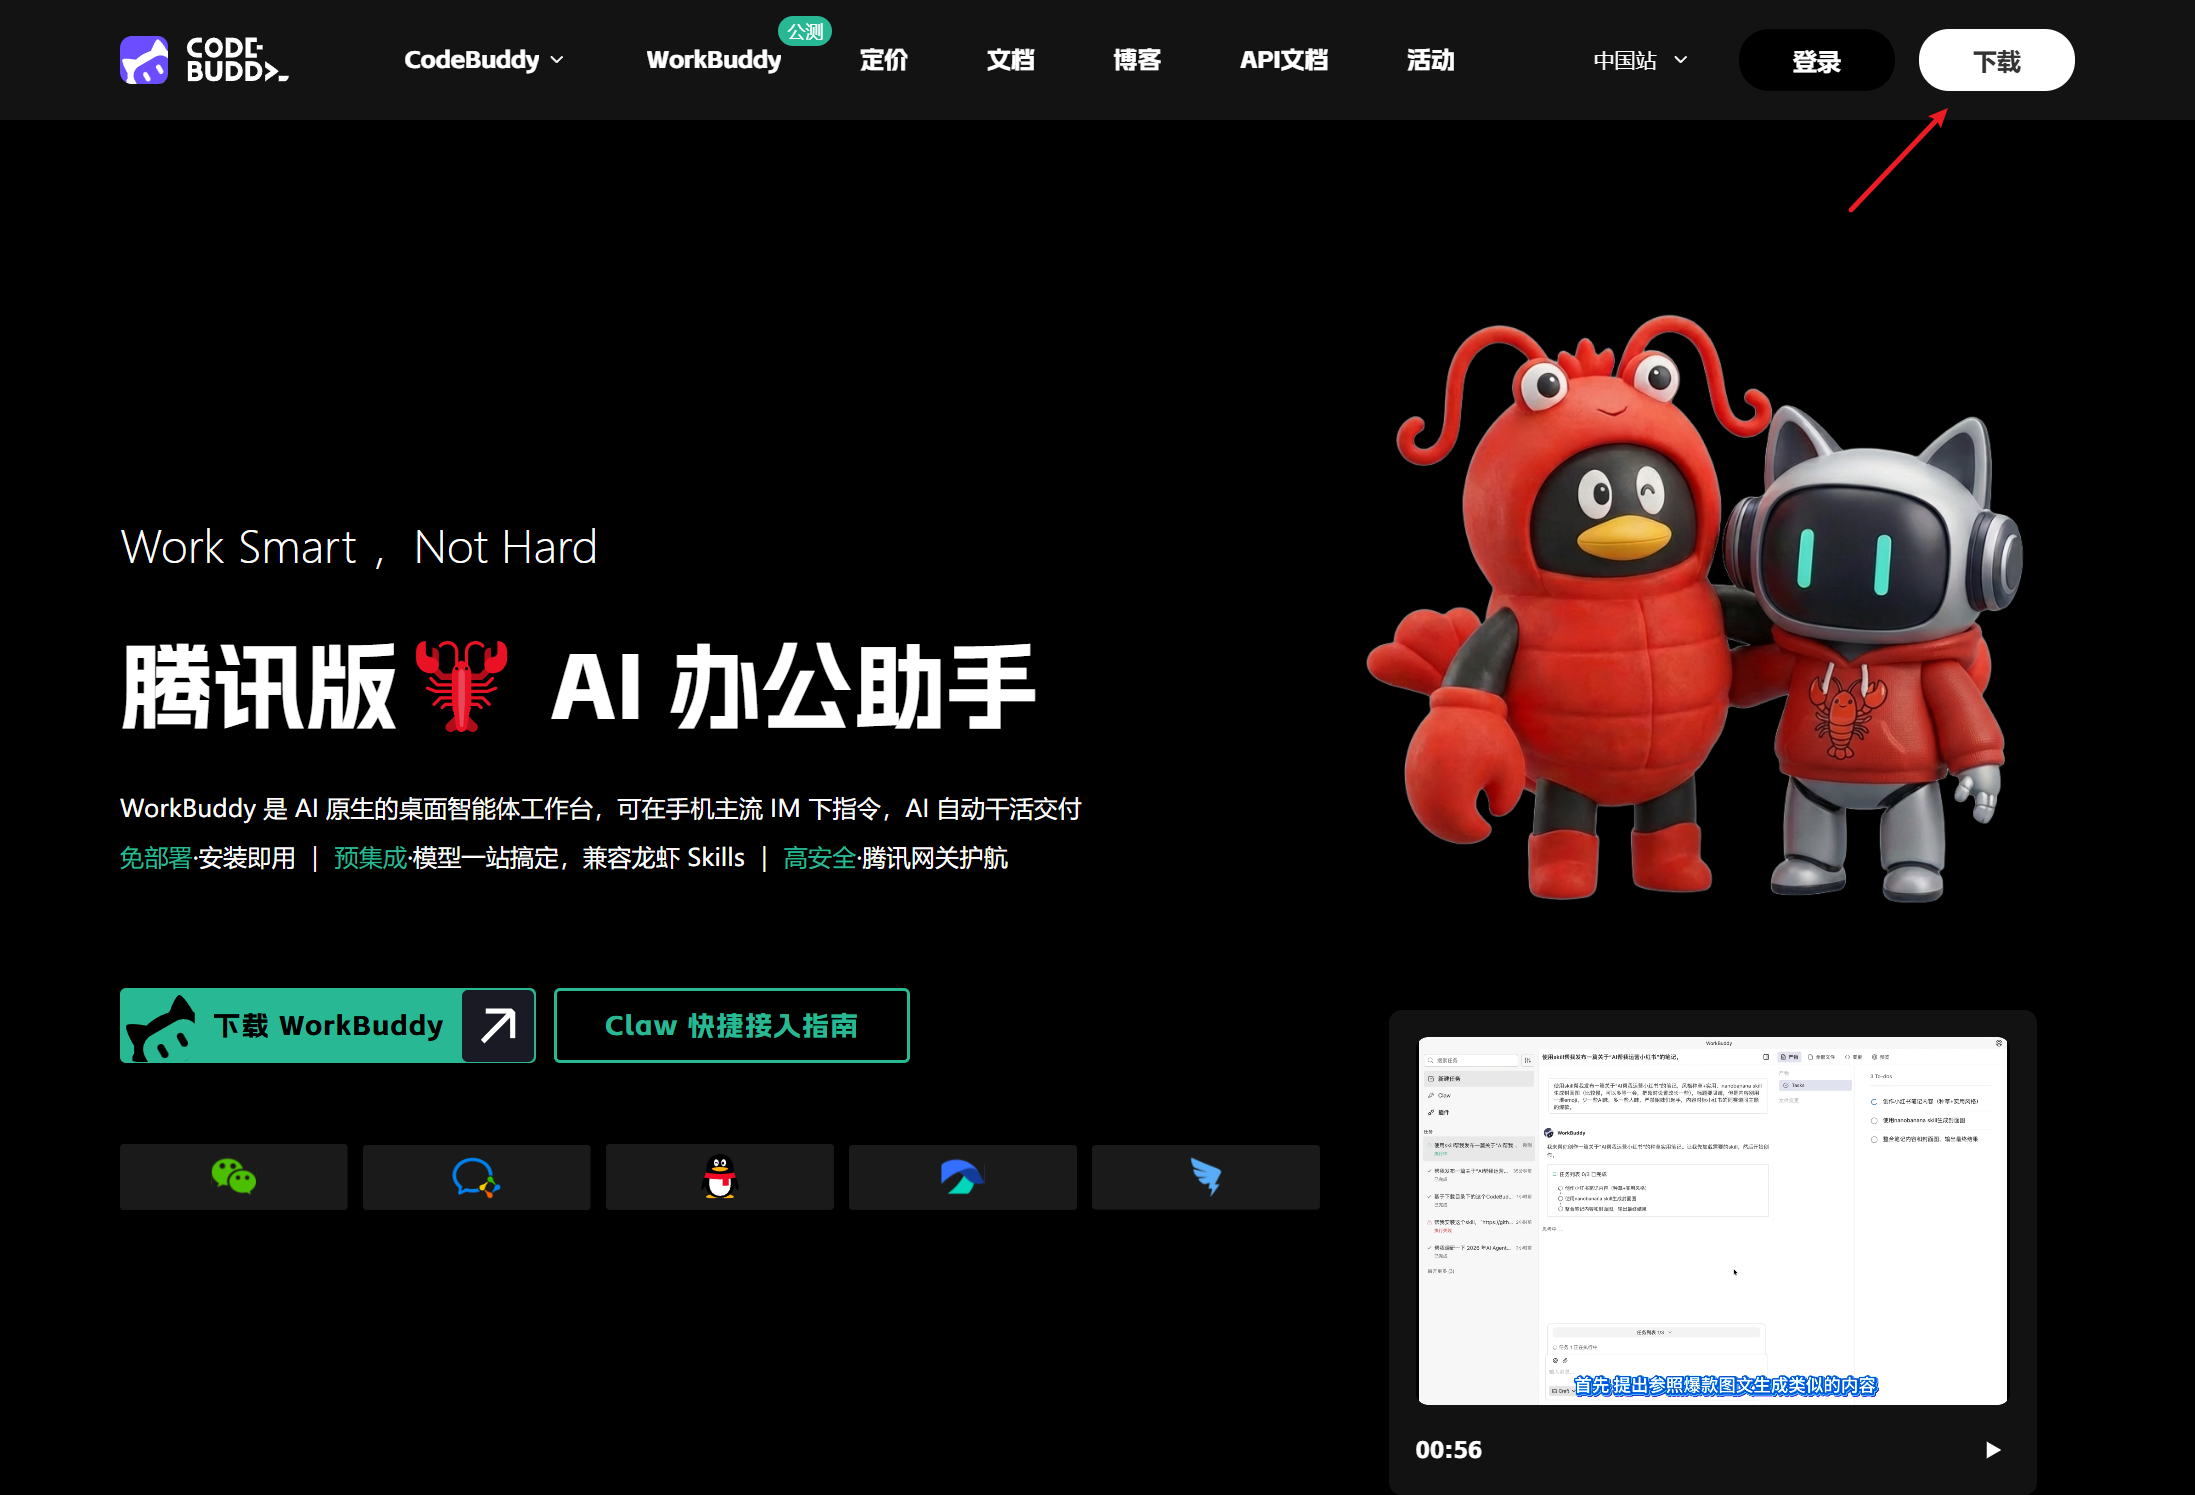The width and height of the screenshot is (2195, 1495).
Task: Click the 登录 login button
Action: point(1816,61)
